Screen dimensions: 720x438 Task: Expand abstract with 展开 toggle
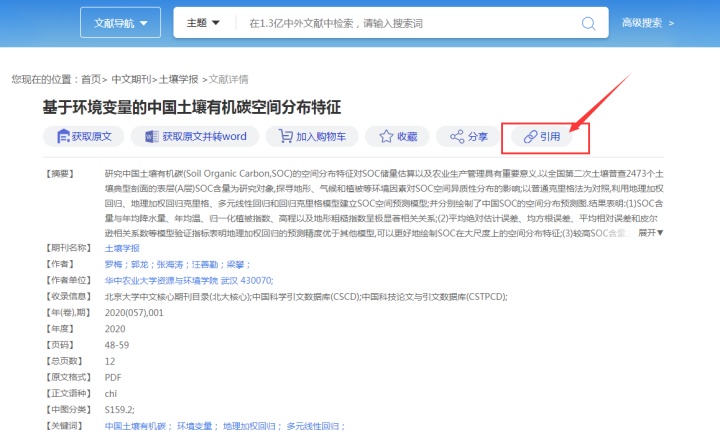click(651, 233)
